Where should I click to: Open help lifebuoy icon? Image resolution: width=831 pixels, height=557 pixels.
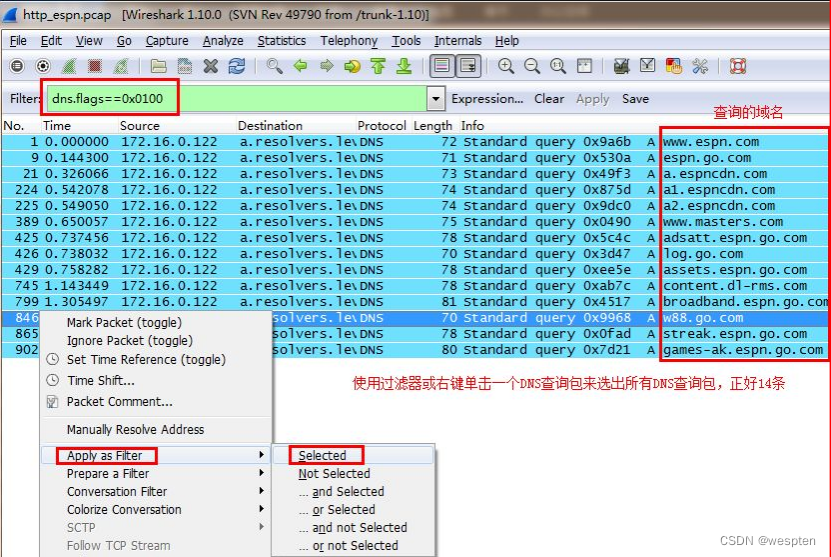(x=738, y=66)
